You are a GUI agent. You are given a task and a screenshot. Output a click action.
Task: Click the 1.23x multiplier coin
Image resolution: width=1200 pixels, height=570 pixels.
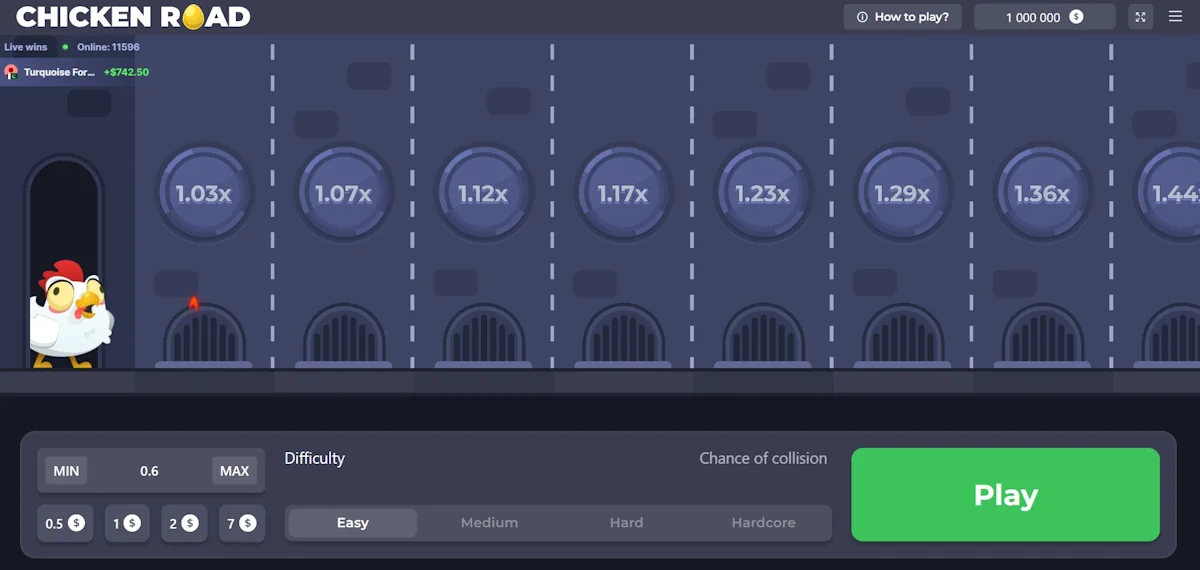point(762,193)
